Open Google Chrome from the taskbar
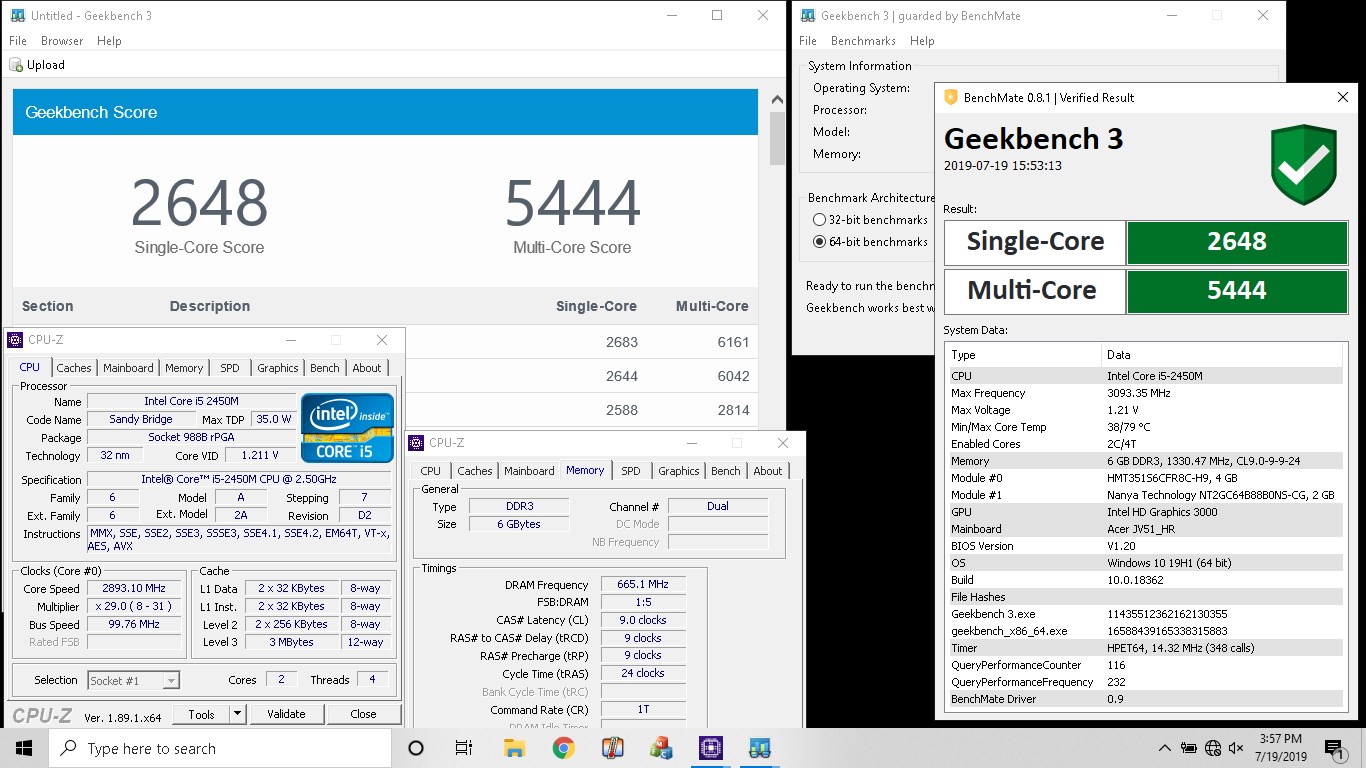 tap(563, 748)
